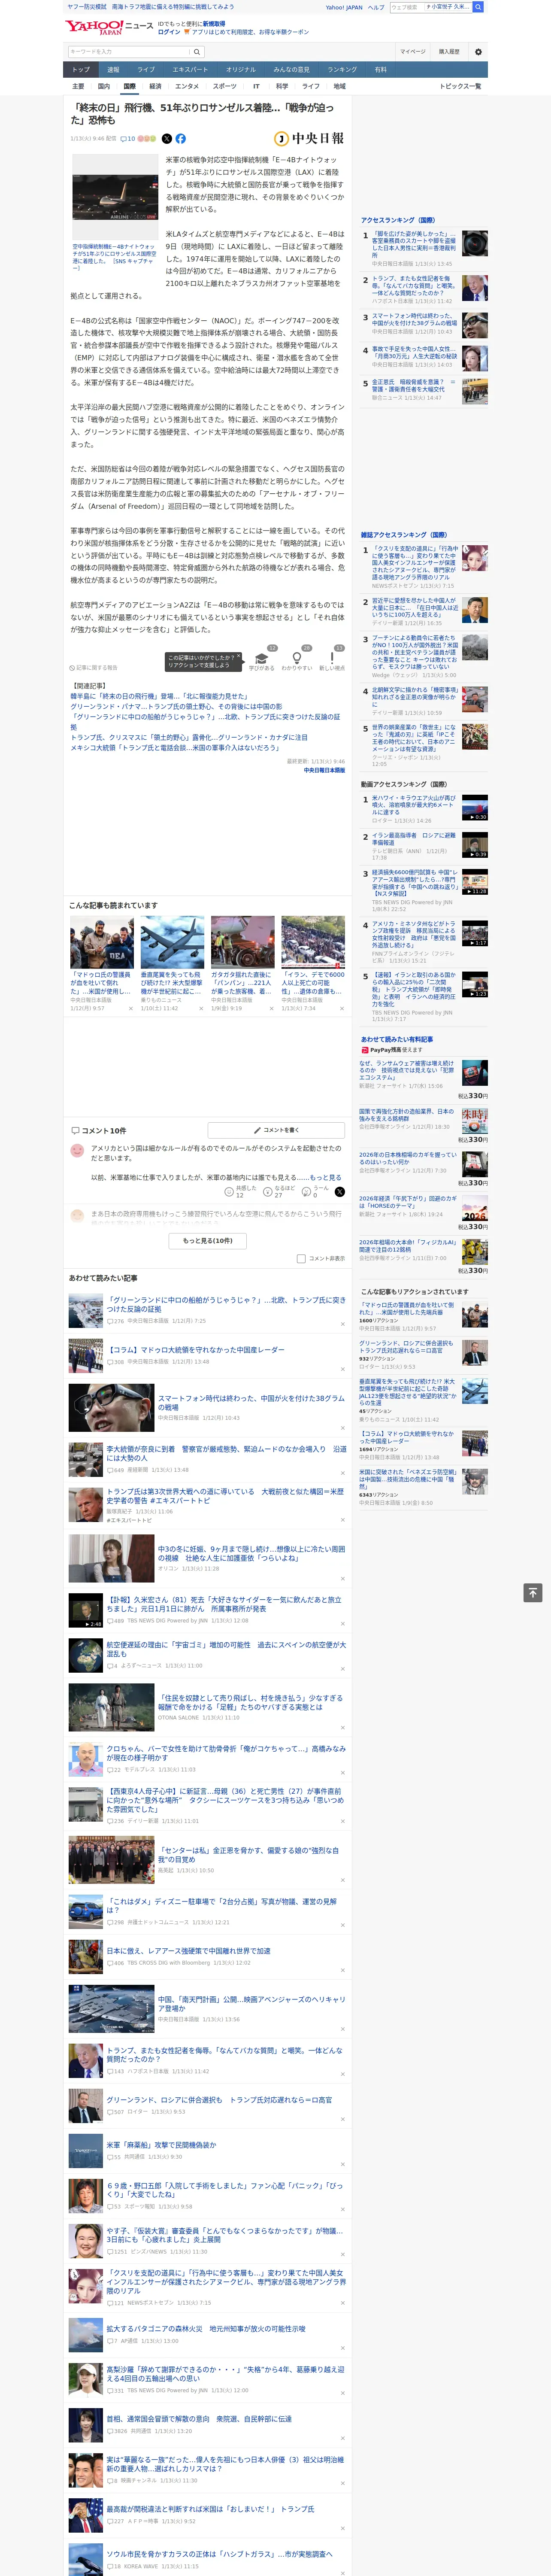The image size is (551, 2576).
Task: Open トピックス一覧 link
Action: click(460, 86)
